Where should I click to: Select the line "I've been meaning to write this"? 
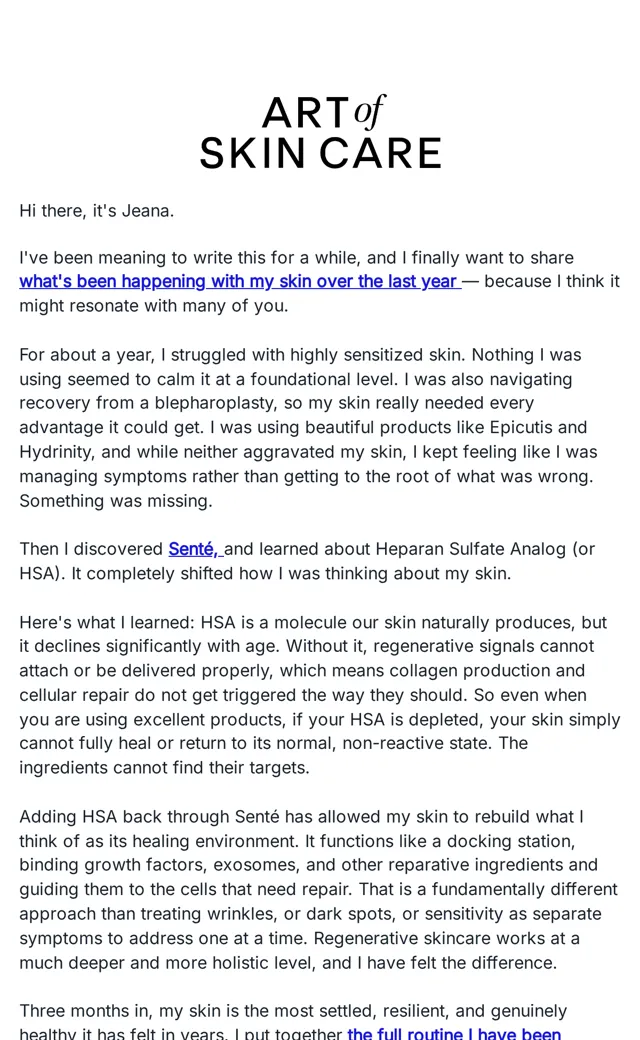296,257
